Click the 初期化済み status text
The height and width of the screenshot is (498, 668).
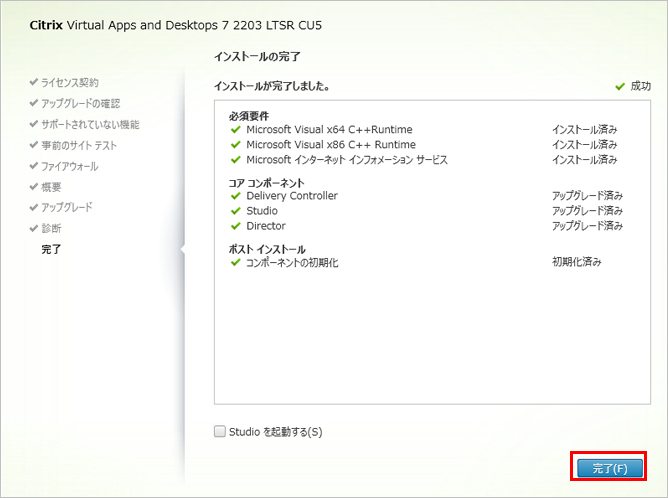coord(576,262)
